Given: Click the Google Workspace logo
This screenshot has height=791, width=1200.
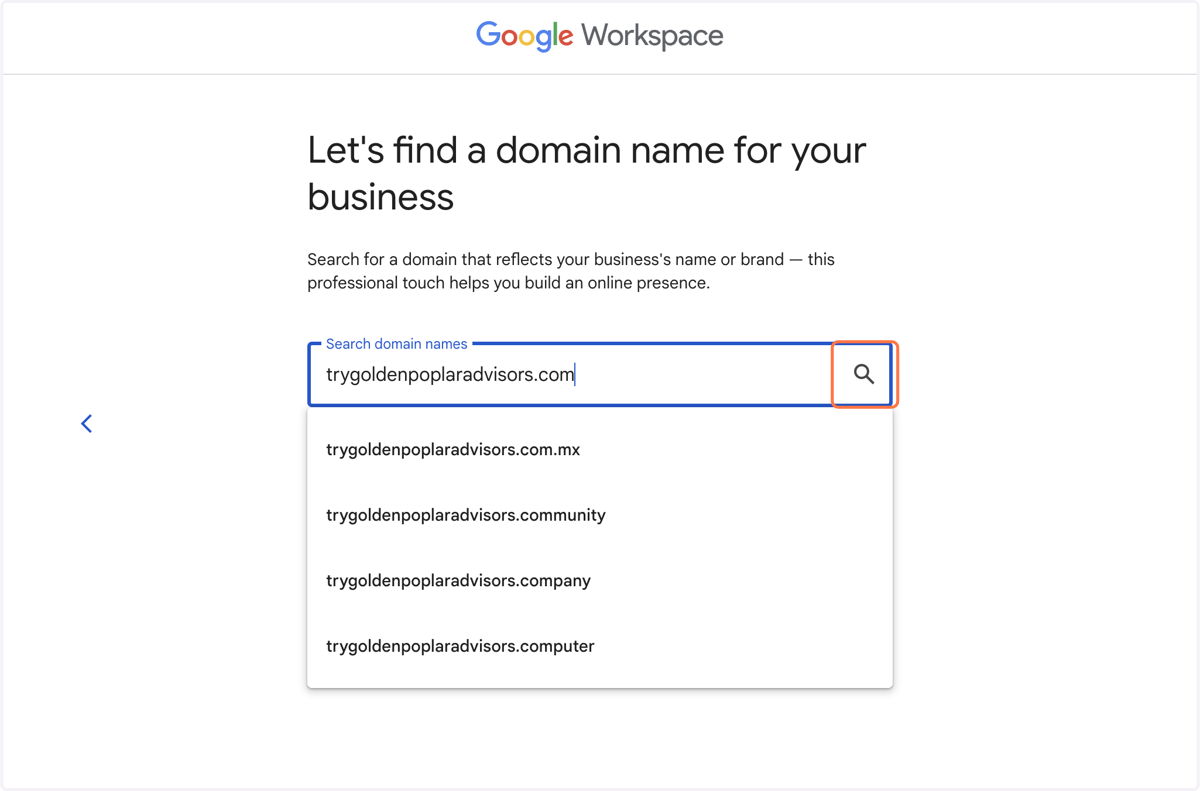Looking at the screenshot, I should point(599,36).
